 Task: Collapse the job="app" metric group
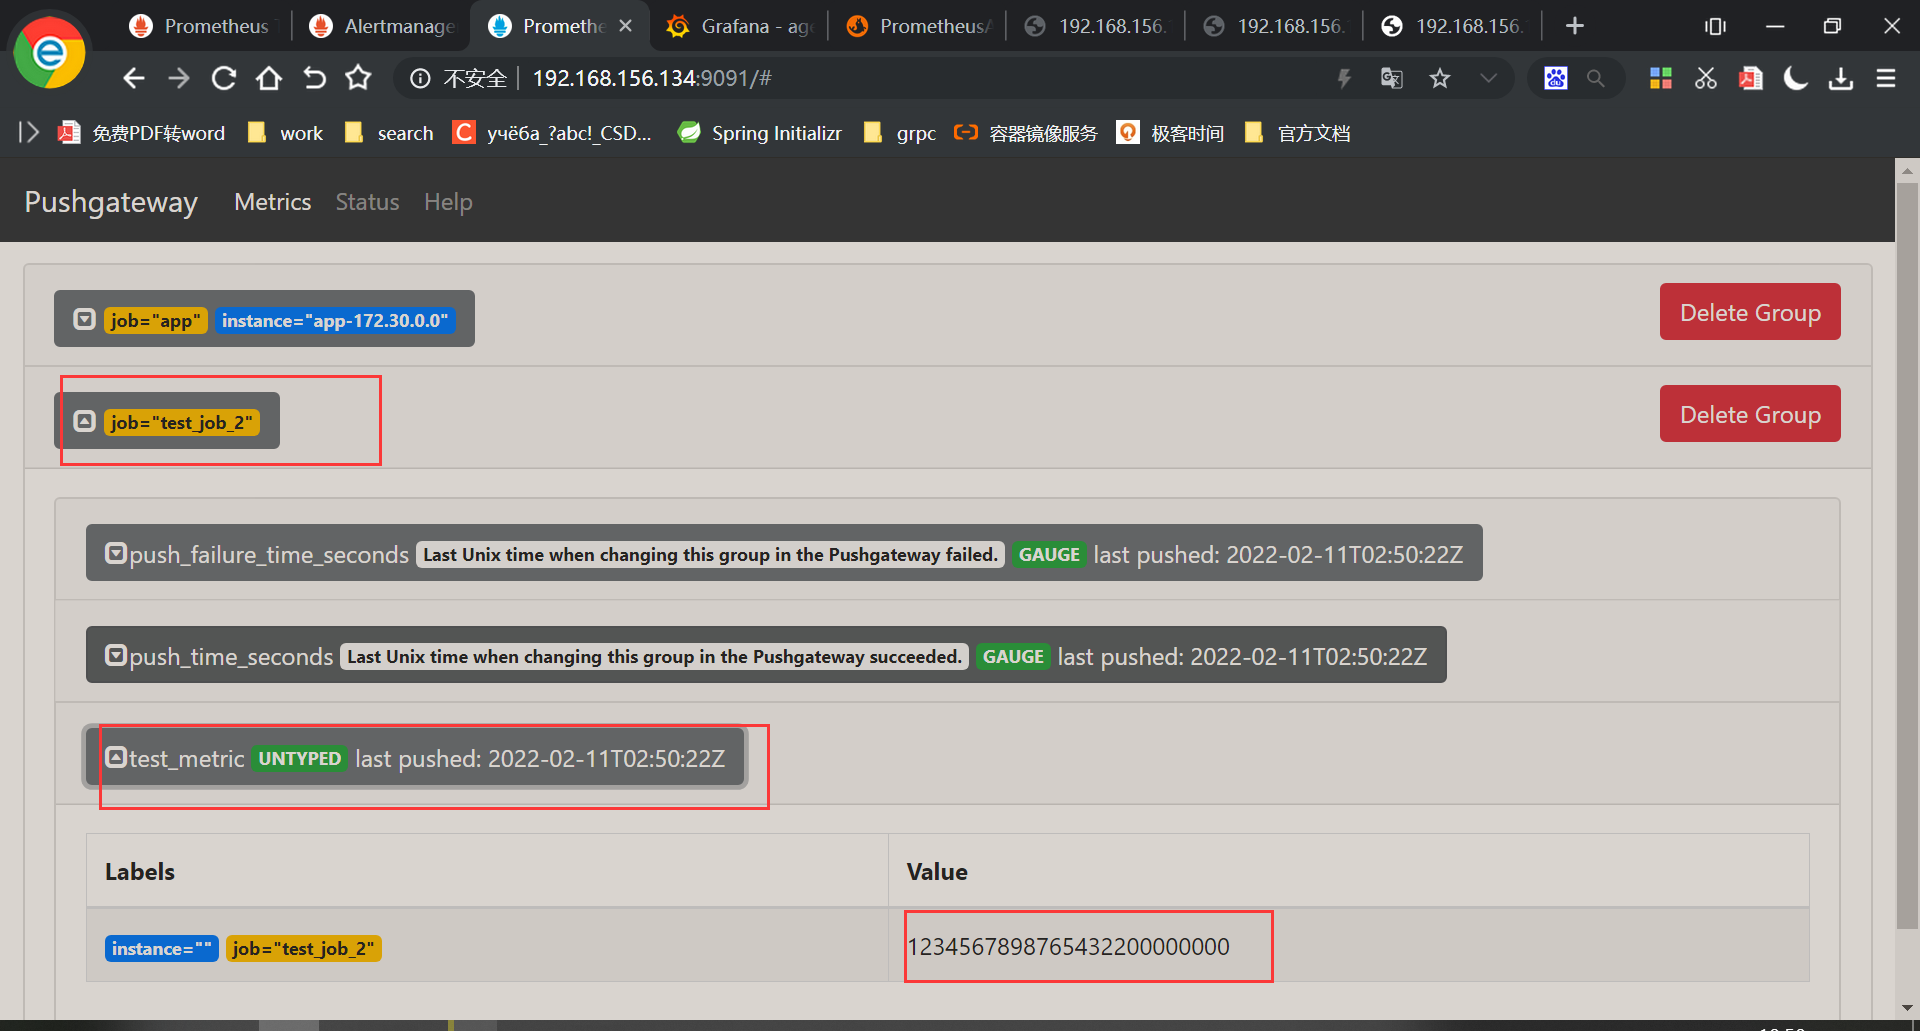tap(85, 319)
